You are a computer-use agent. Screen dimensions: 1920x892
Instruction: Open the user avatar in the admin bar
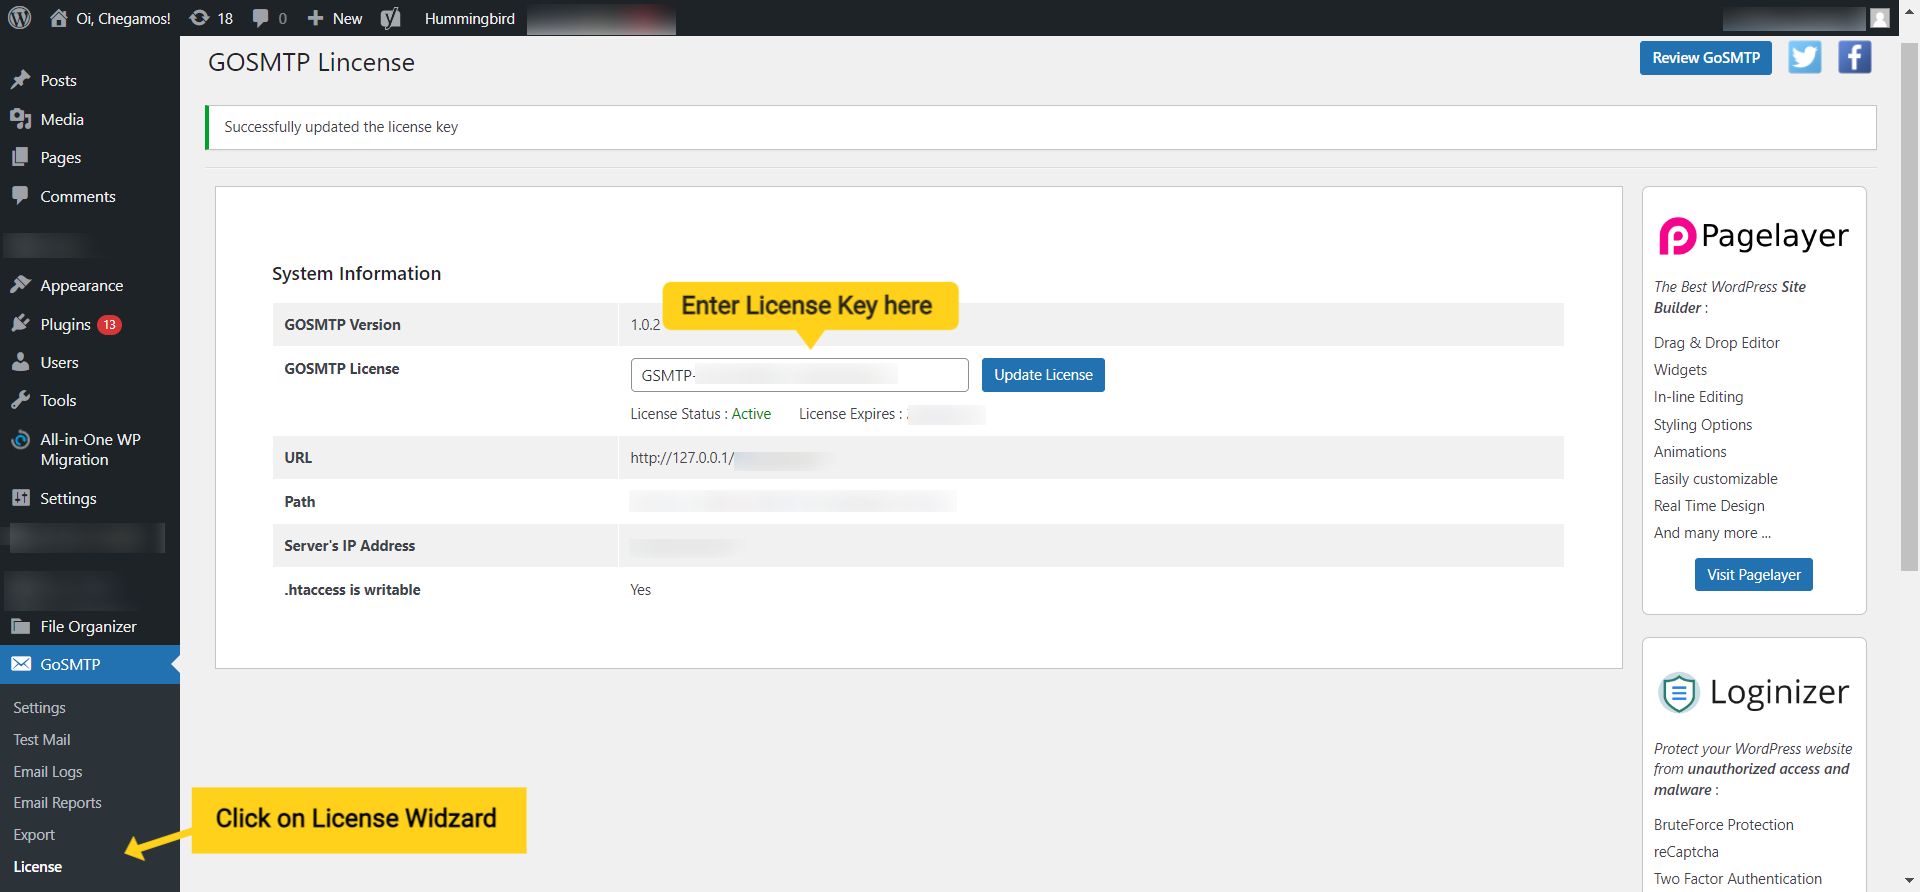coord(1880,18)
